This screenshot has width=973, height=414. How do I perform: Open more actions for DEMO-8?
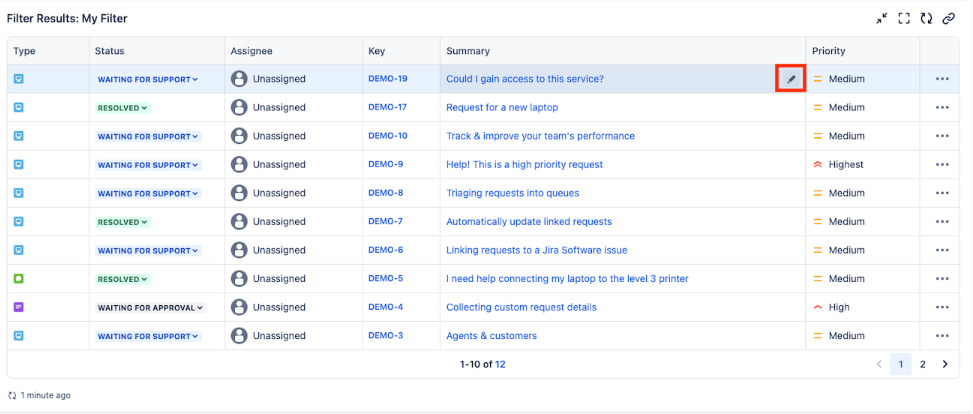pyautogui.click(x=942, y=193)
